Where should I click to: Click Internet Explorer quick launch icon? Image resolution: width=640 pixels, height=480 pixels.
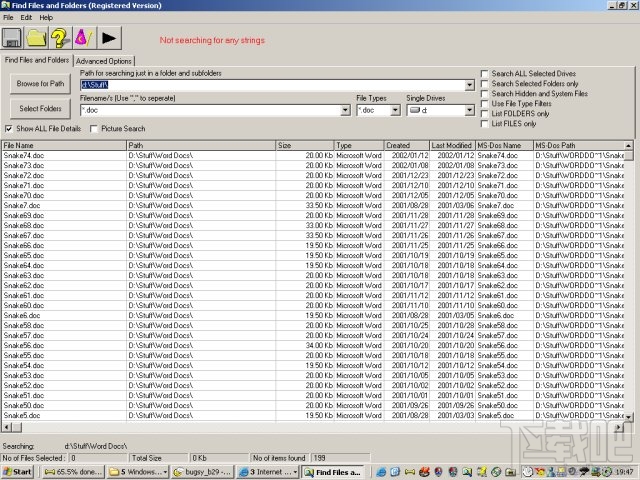click(x=381, y=472)
